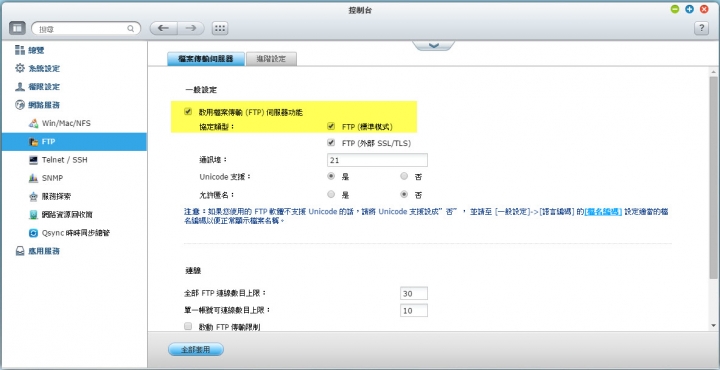This screenshot has width=720, height=370.
Task: Enable the FTP 傳輸限制 checkbox
Action: [187, 326]
